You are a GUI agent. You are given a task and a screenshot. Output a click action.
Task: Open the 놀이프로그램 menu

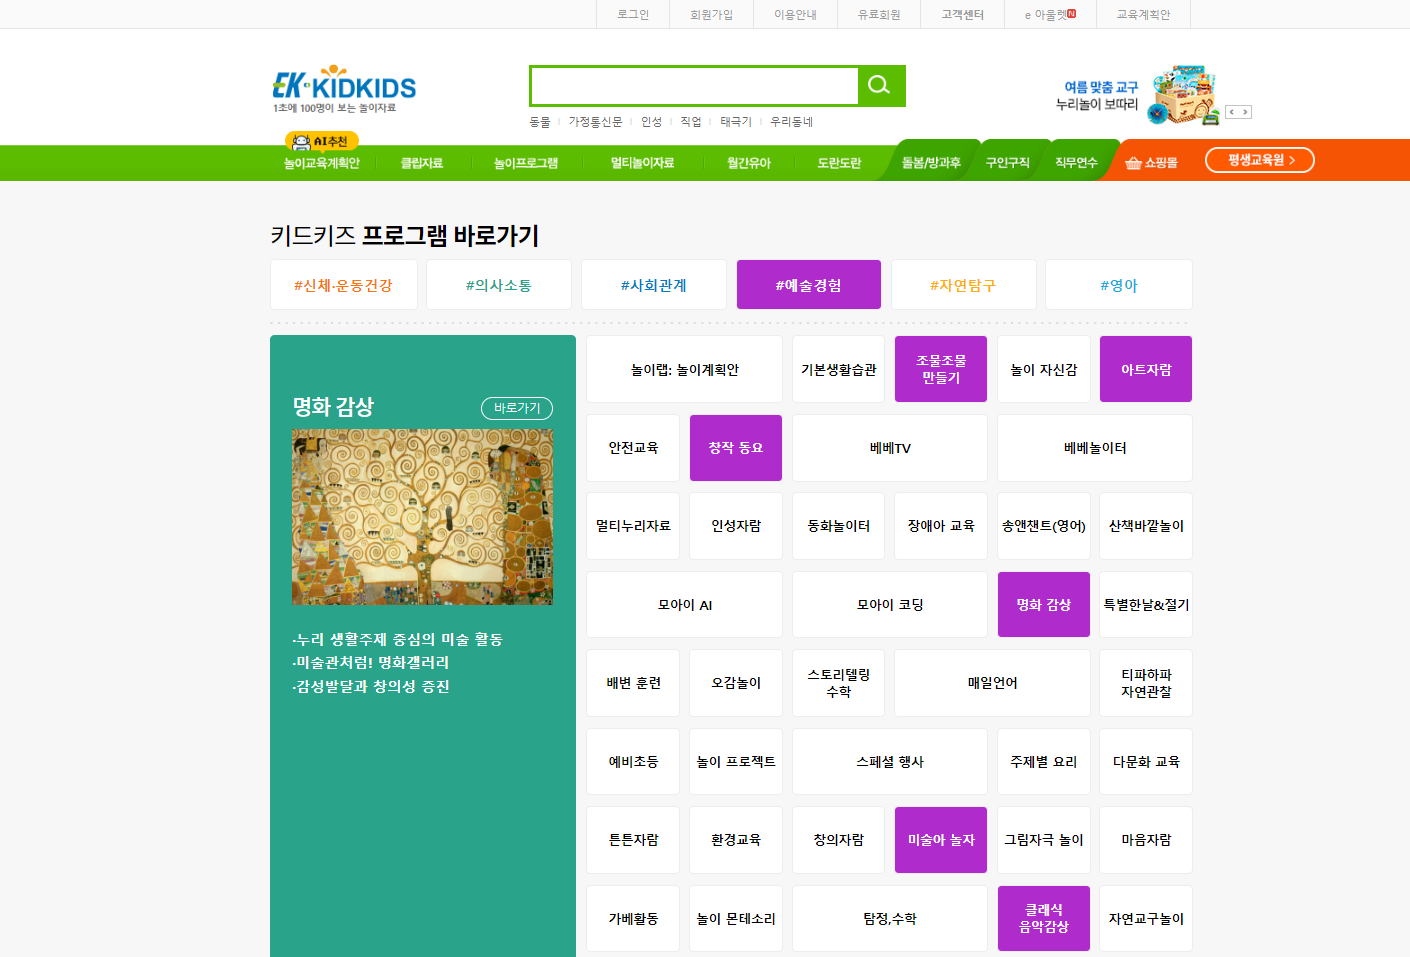(x=526, y=163)
